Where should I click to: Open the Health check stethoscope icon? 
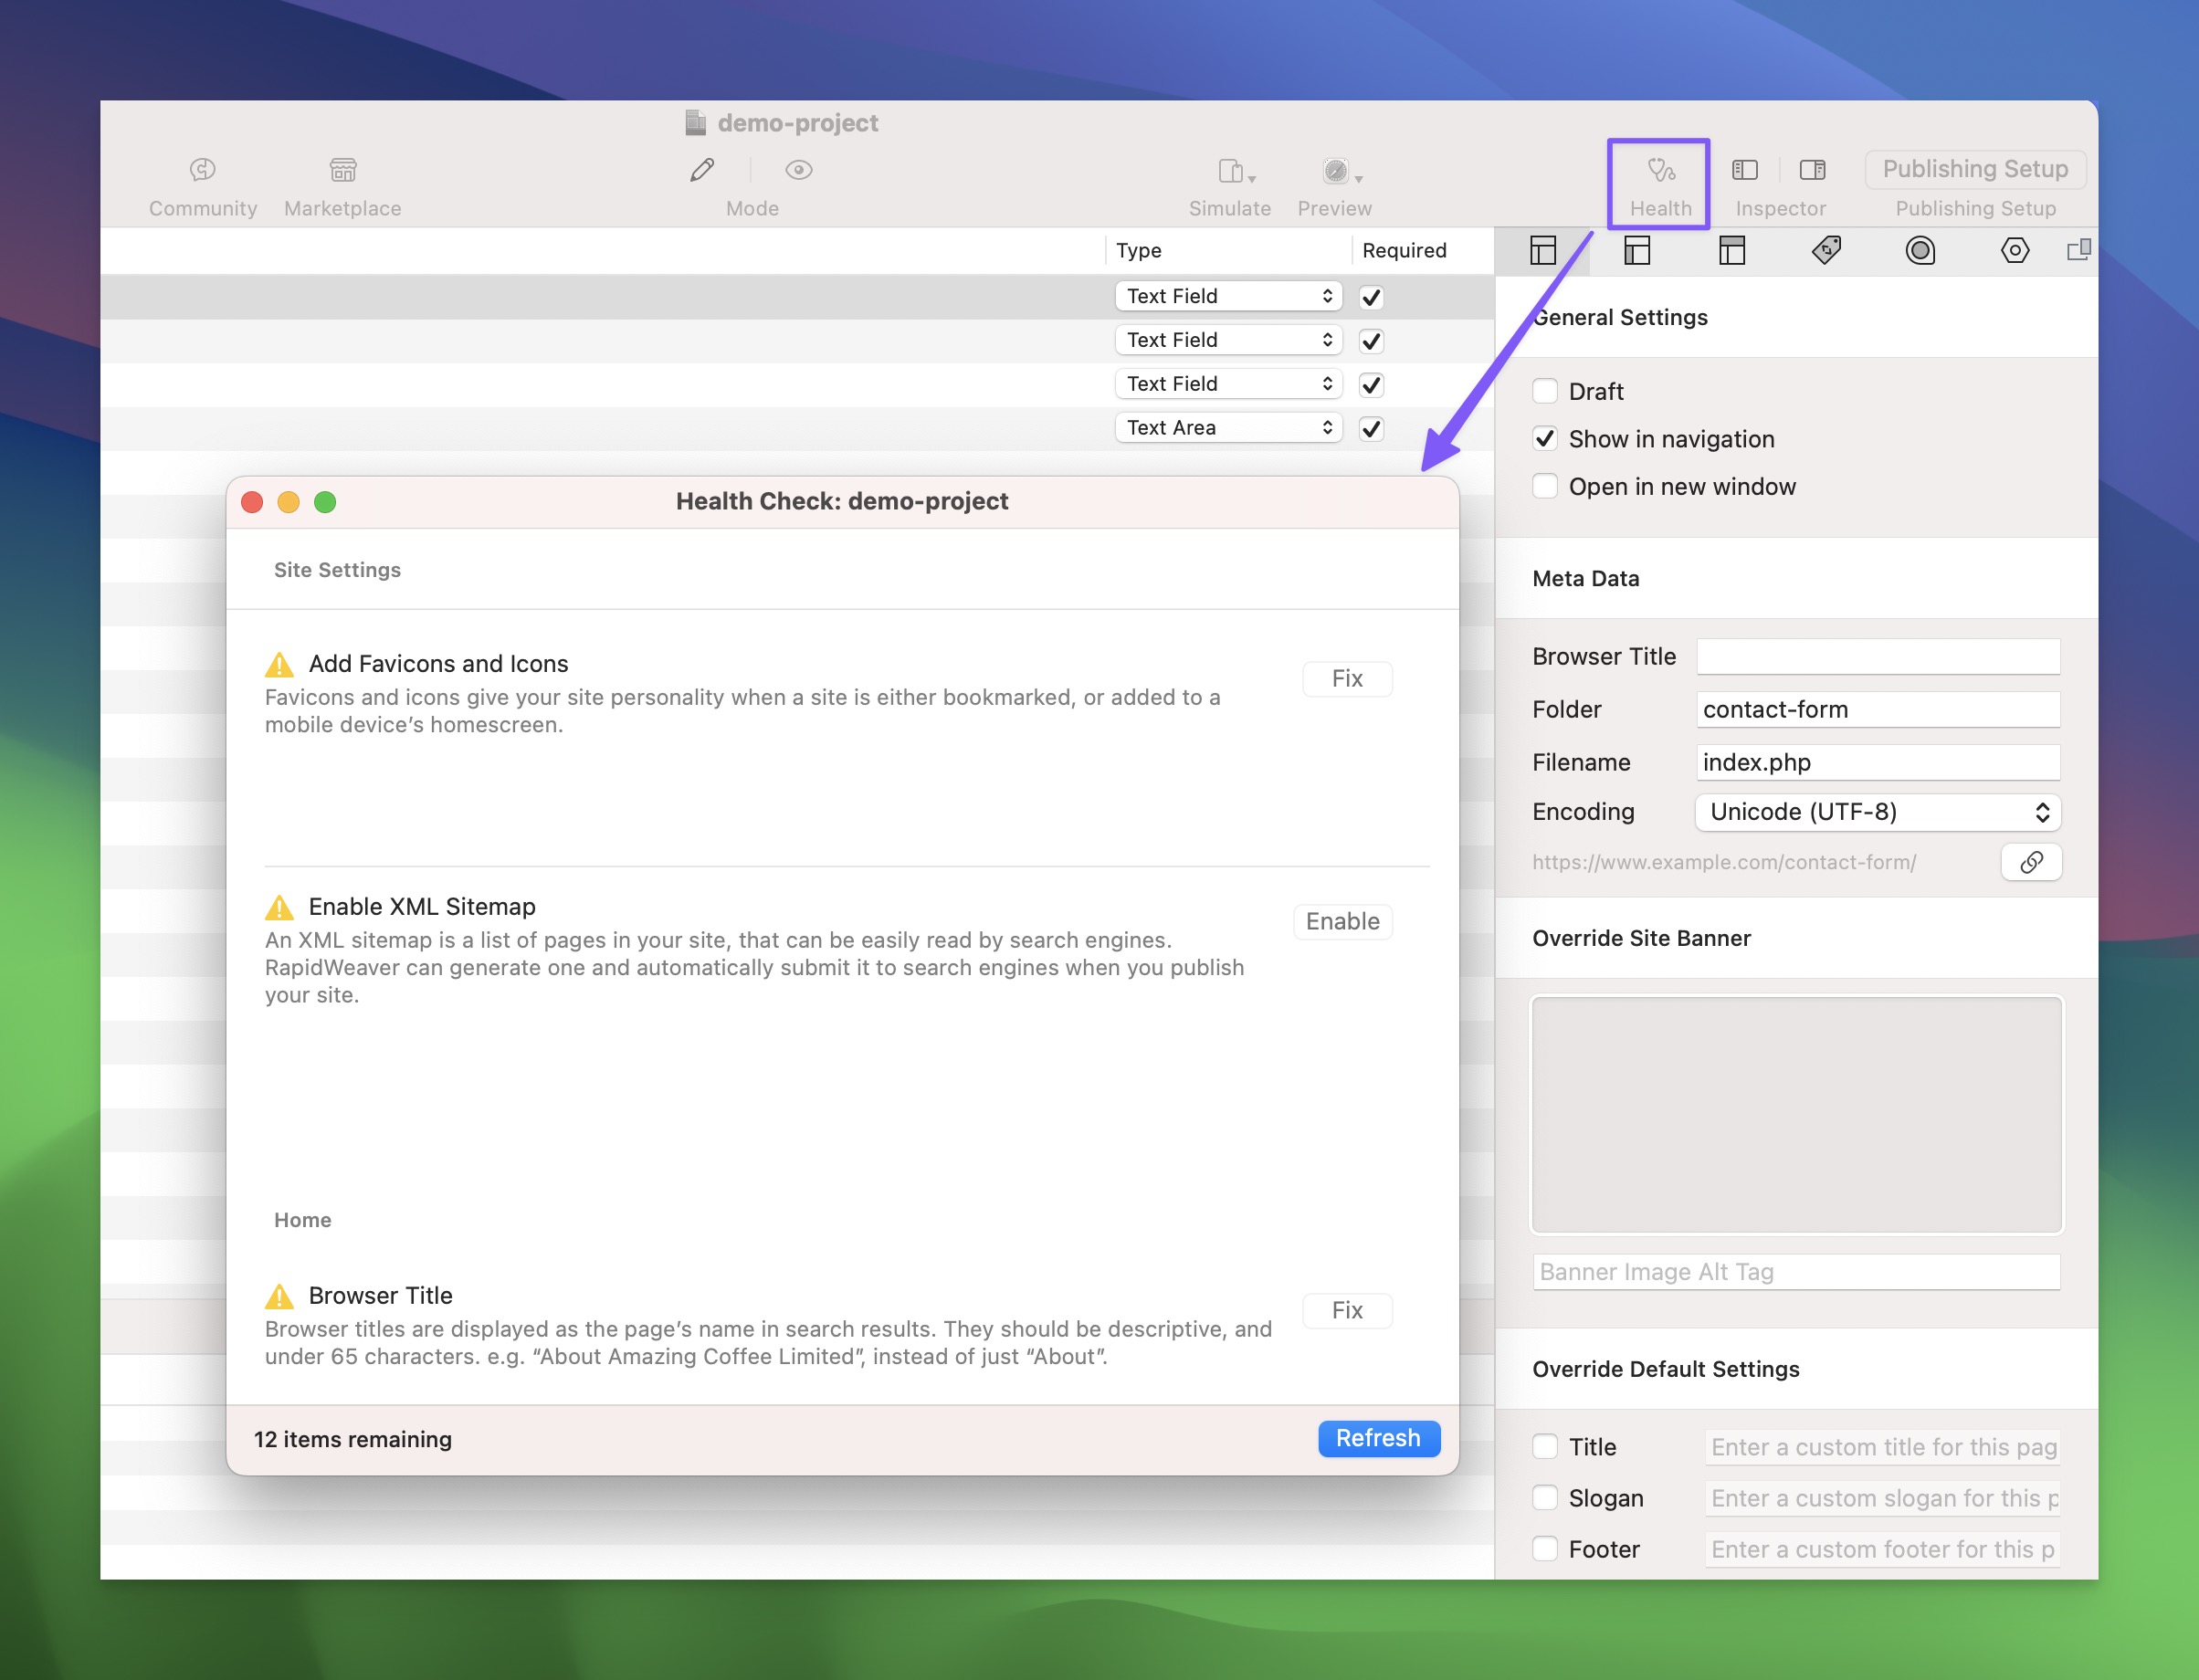[1660, 171]
